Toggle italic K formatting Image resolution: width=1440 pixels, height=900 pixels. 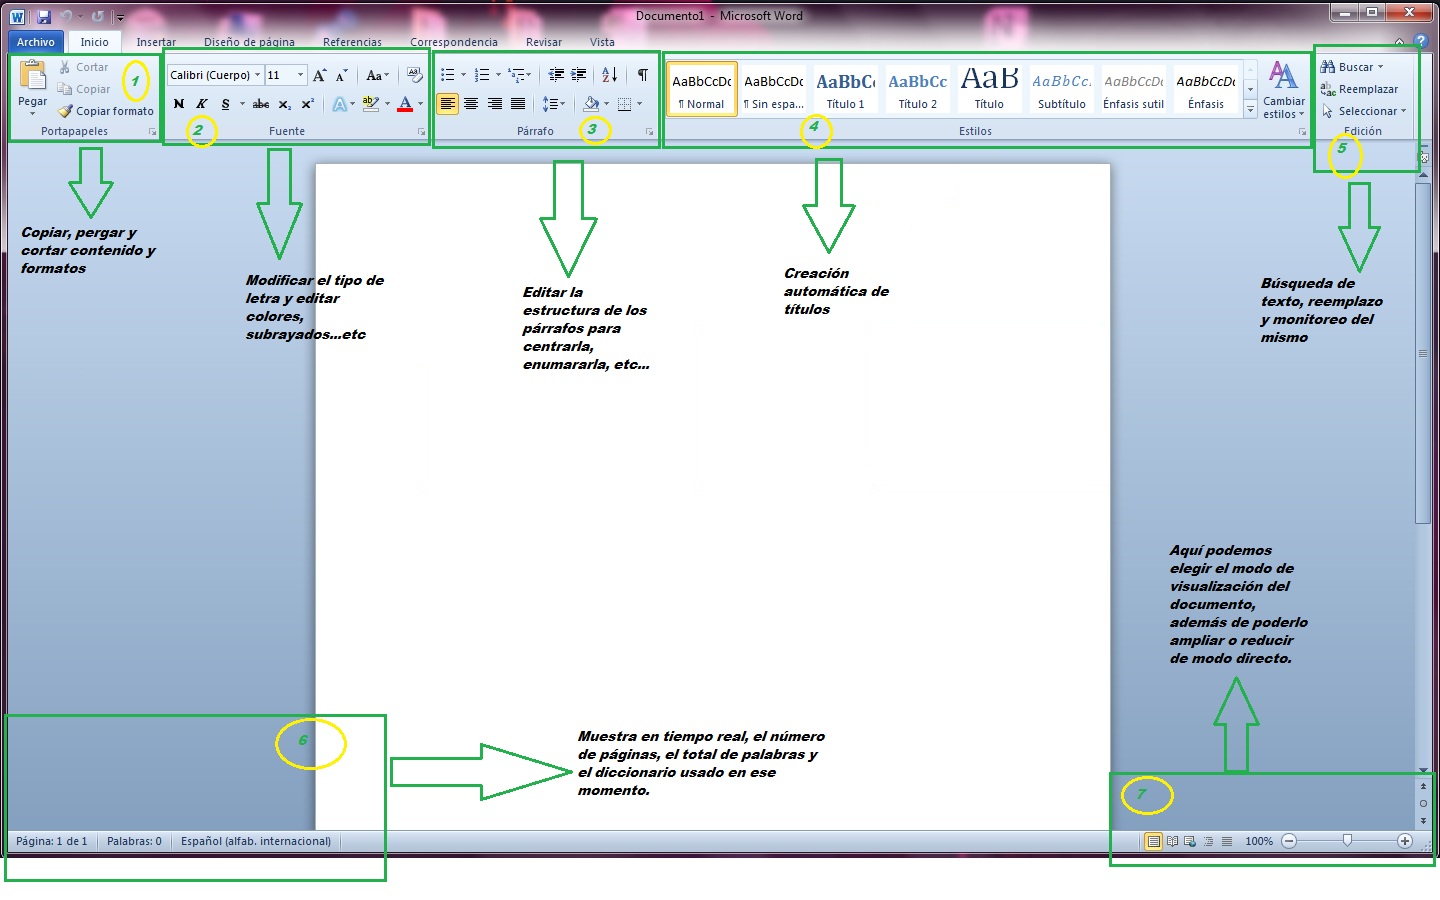click(x=202, y=104)
